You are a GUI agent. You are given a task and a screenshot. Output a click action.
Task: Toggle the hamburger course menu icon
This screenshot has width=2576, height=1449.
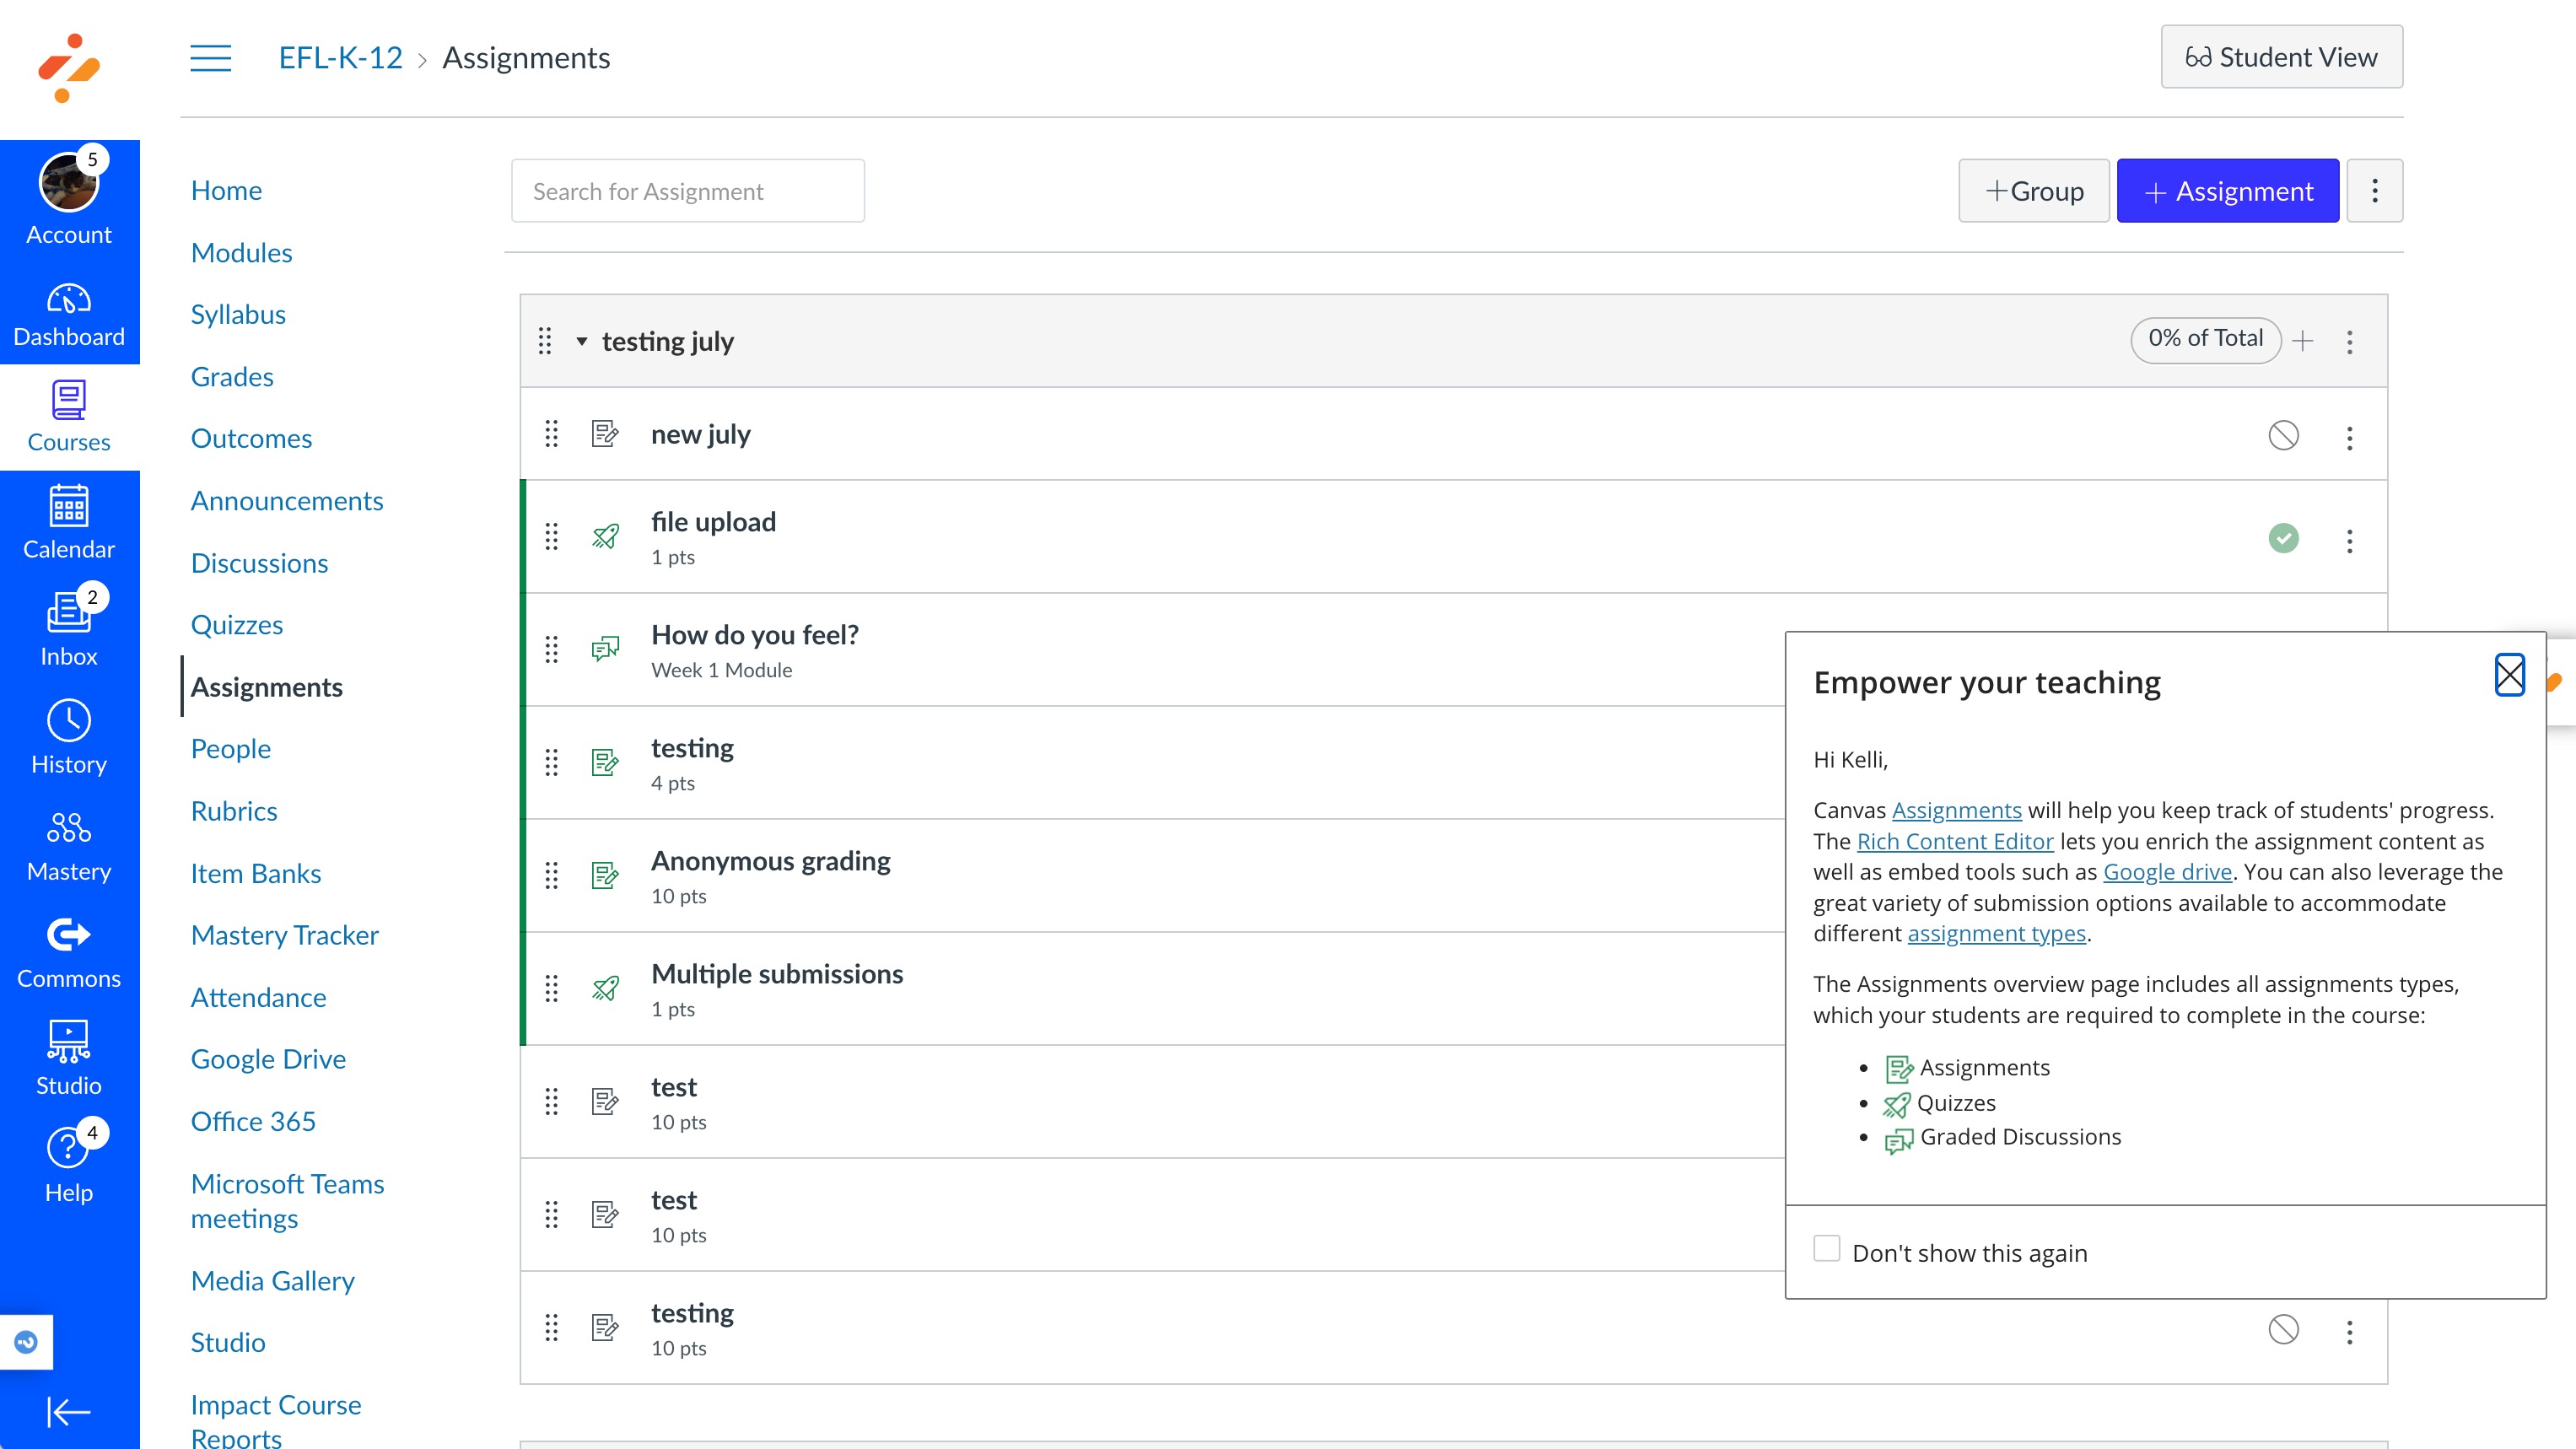point(210,58)
